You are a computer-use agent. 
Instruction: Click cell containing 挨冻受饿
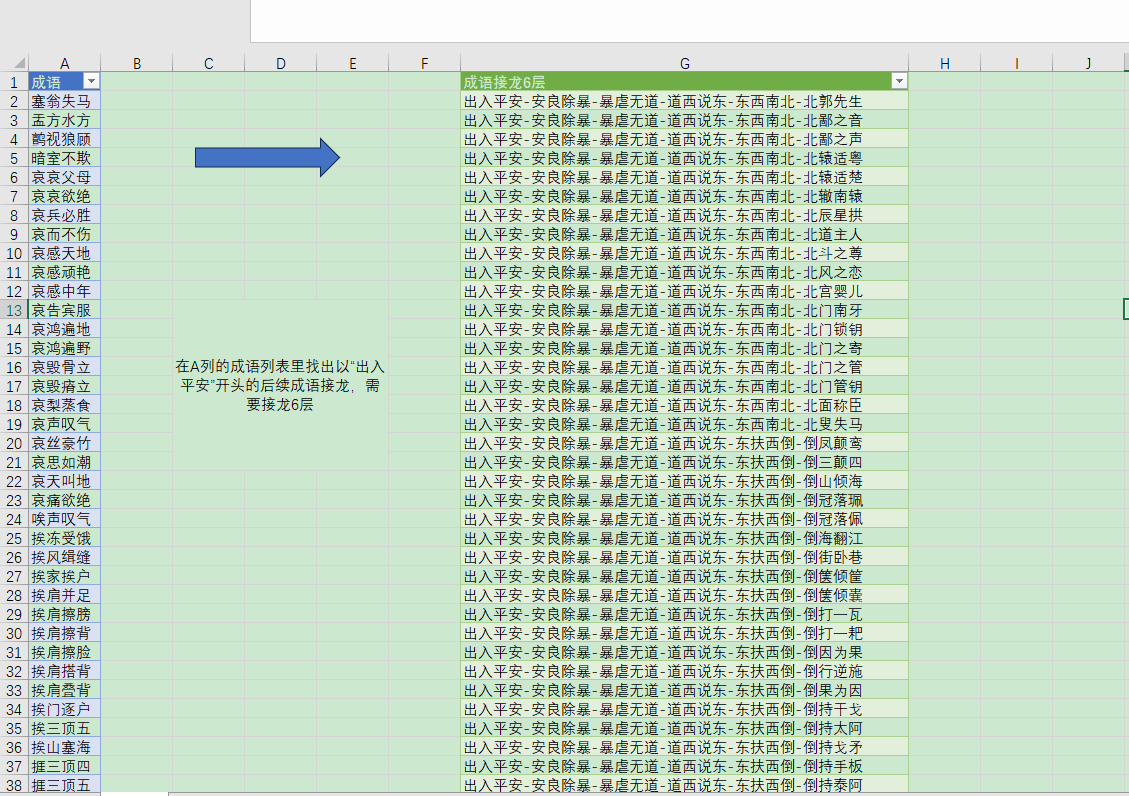64,538
